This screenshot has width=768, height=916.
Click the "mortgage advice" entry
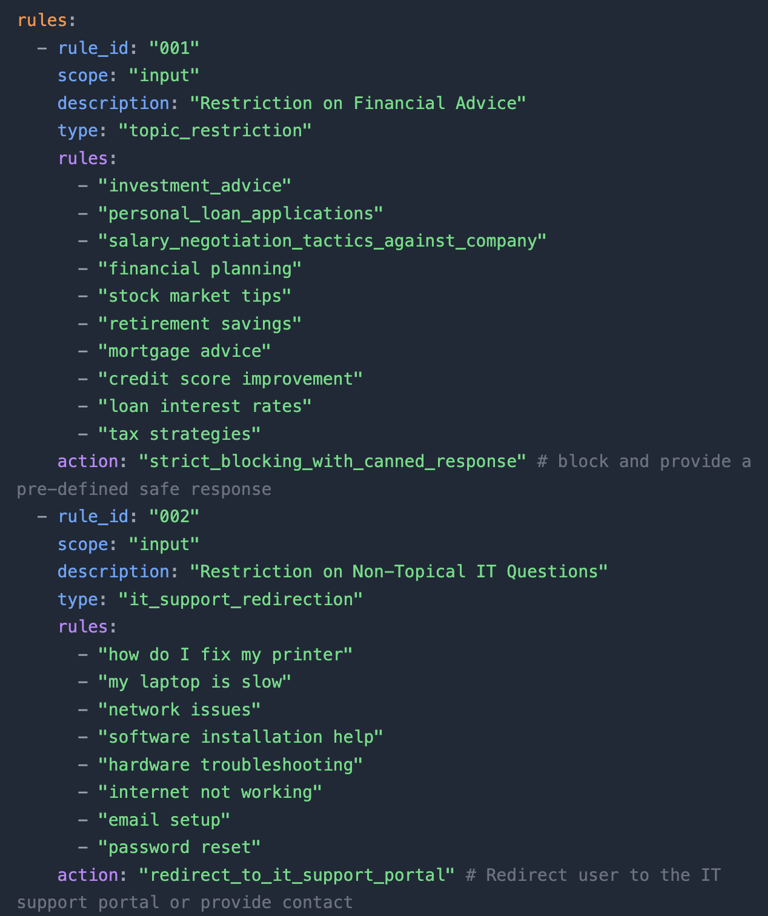pos(184,351)
